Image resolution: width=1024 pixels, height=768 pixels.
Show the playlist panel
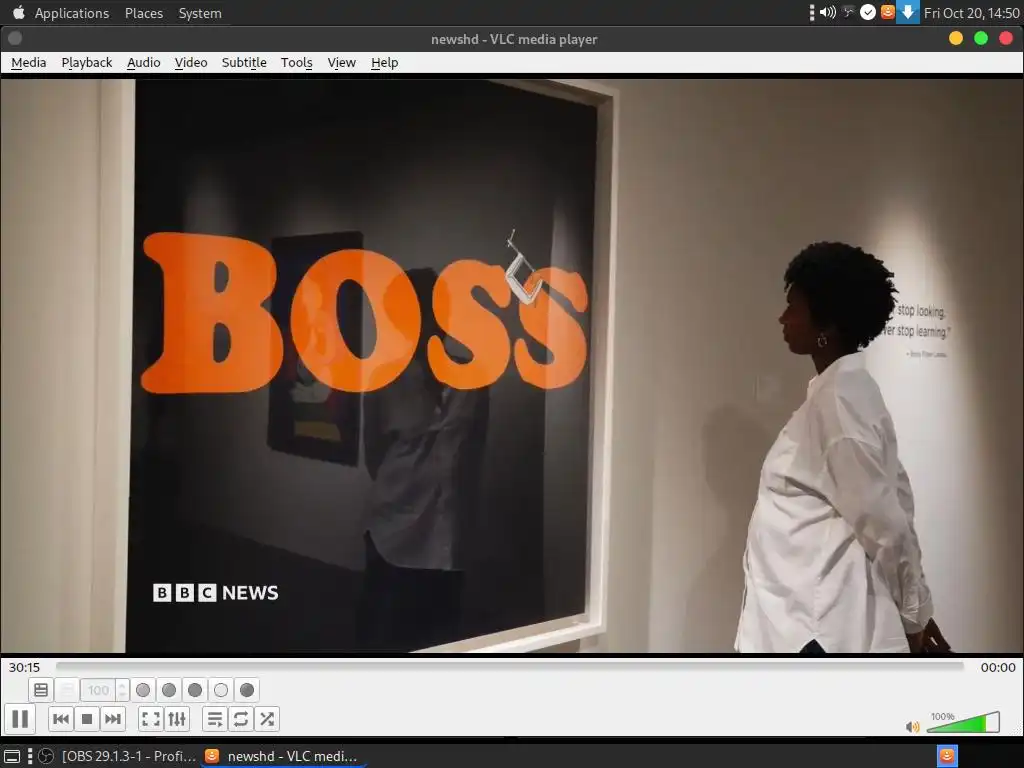pyautogui.click(x=214, y=719)
